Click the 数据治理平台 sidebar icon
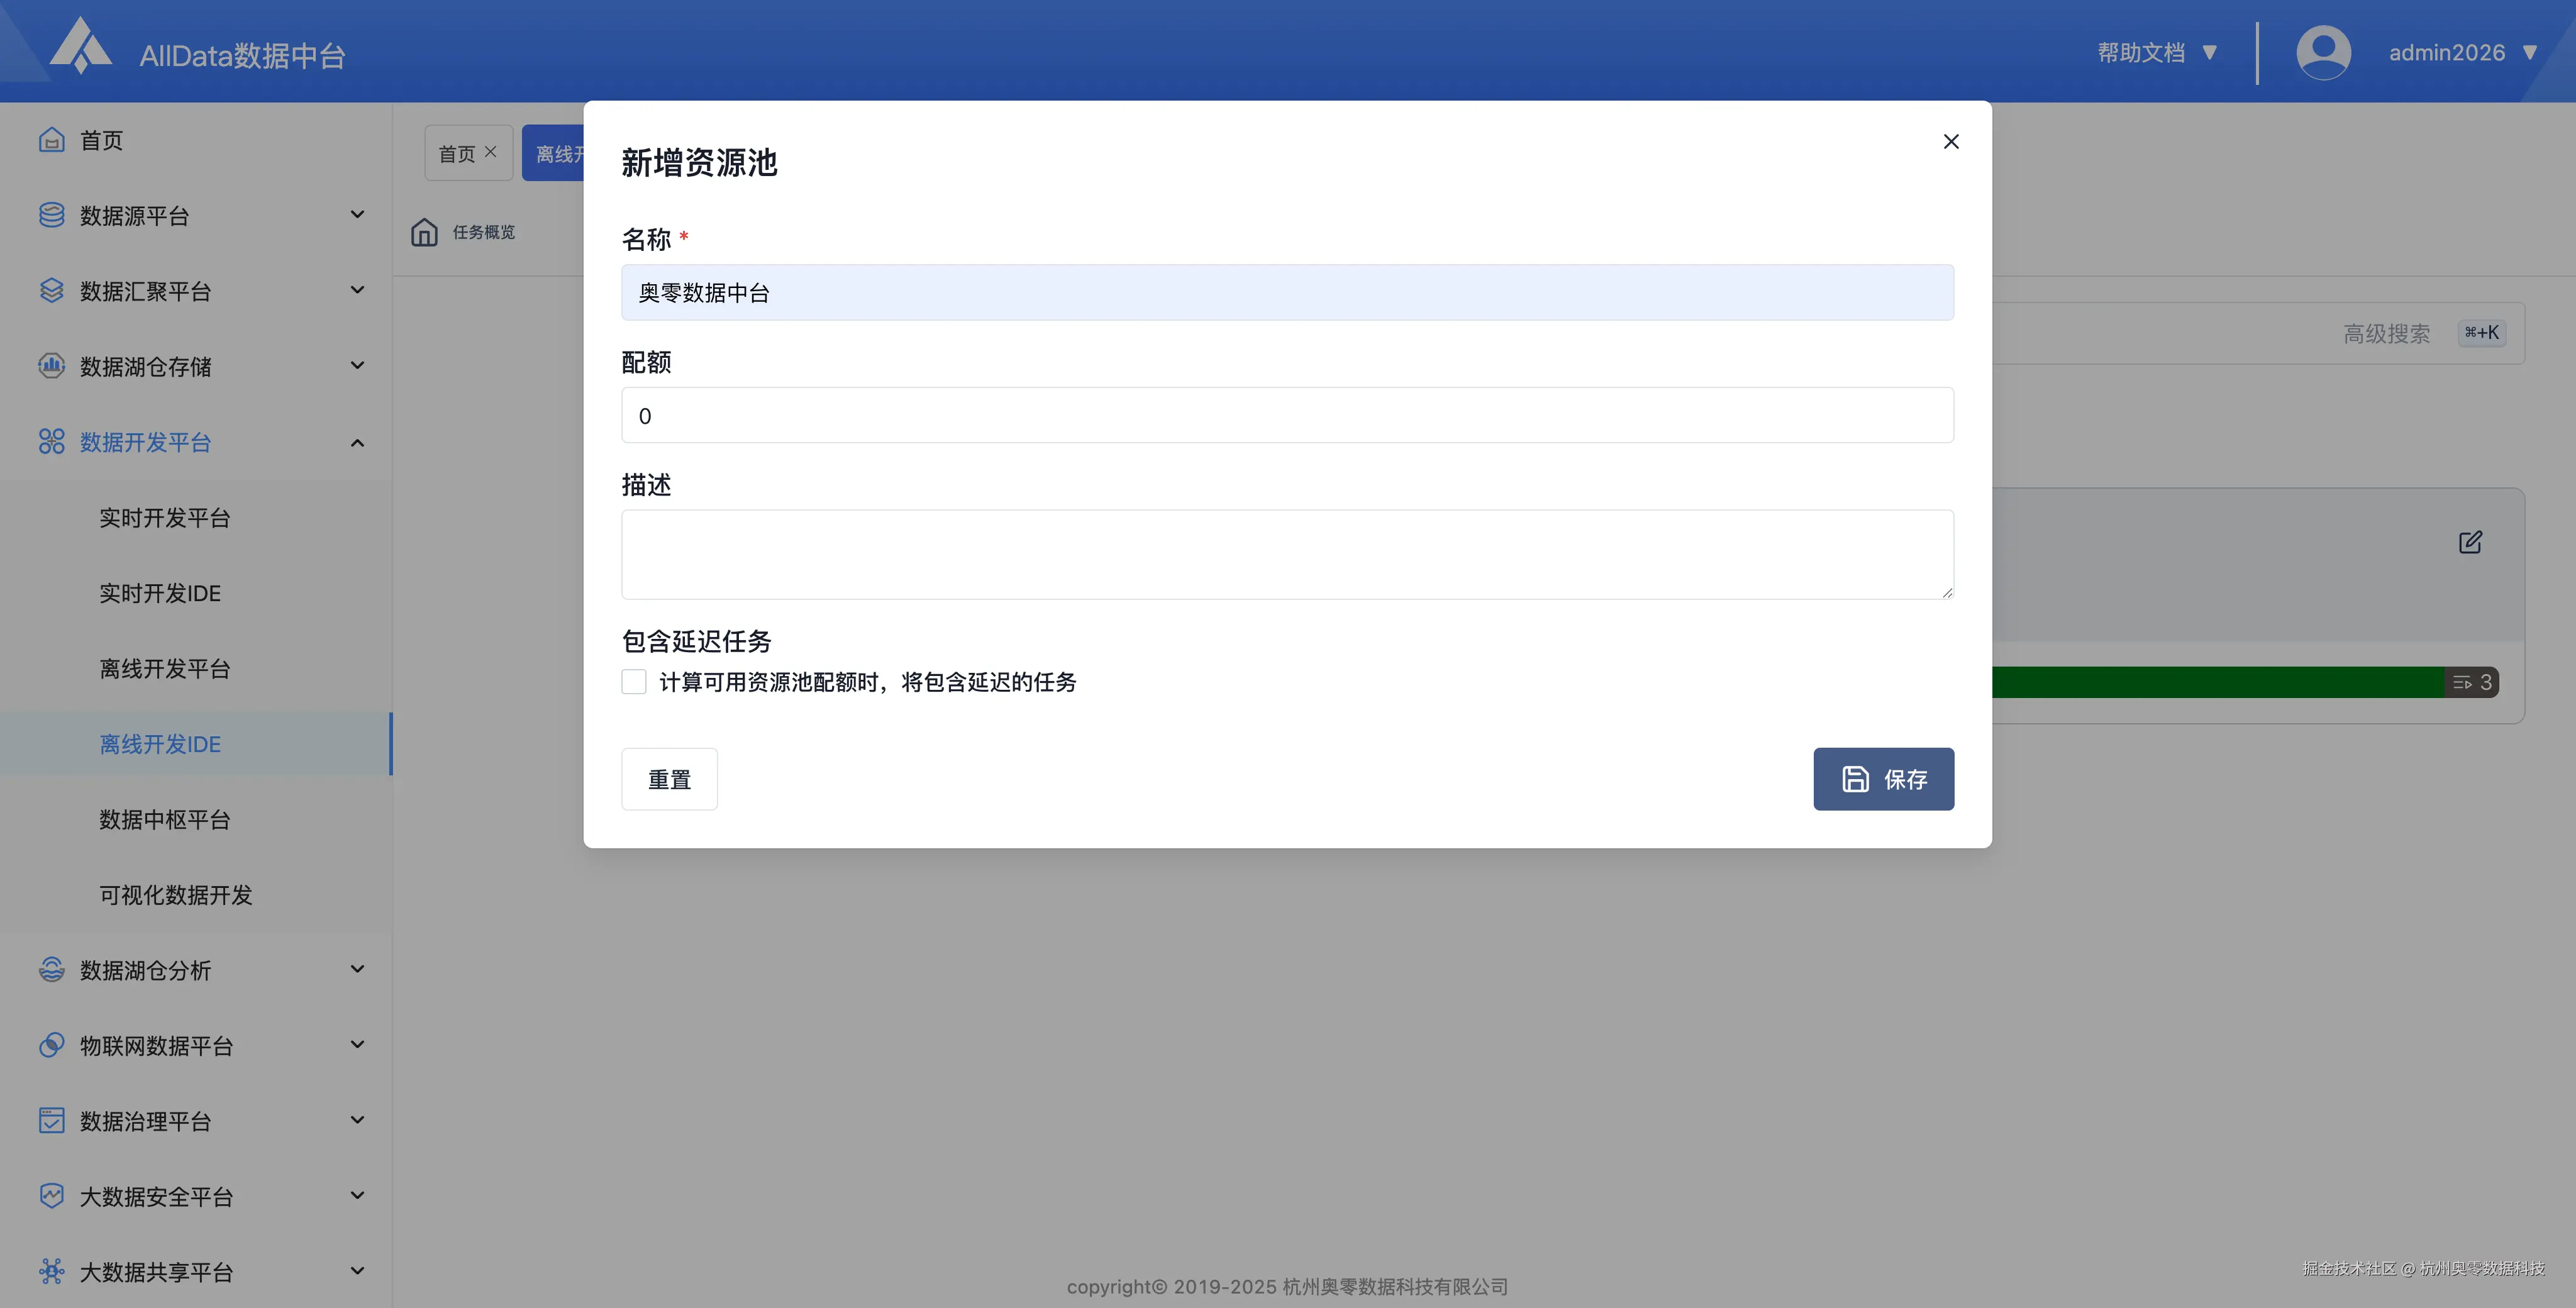Viewport: 2576px width, 1308px height. (51, 1120)
